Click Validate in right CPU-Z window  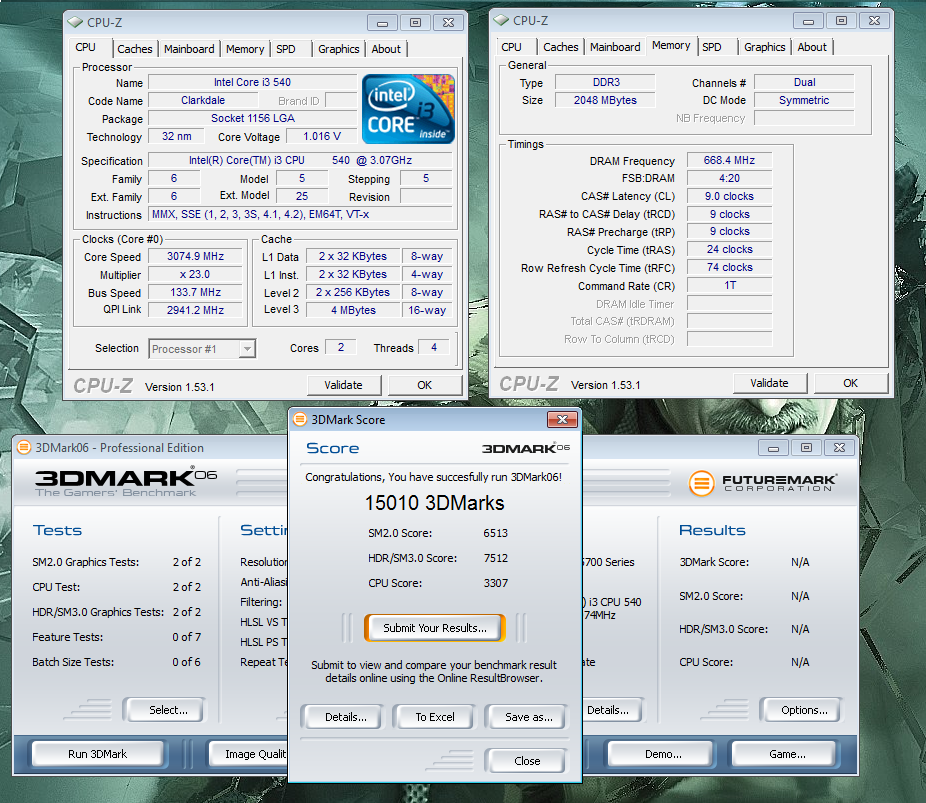point(770,383)
